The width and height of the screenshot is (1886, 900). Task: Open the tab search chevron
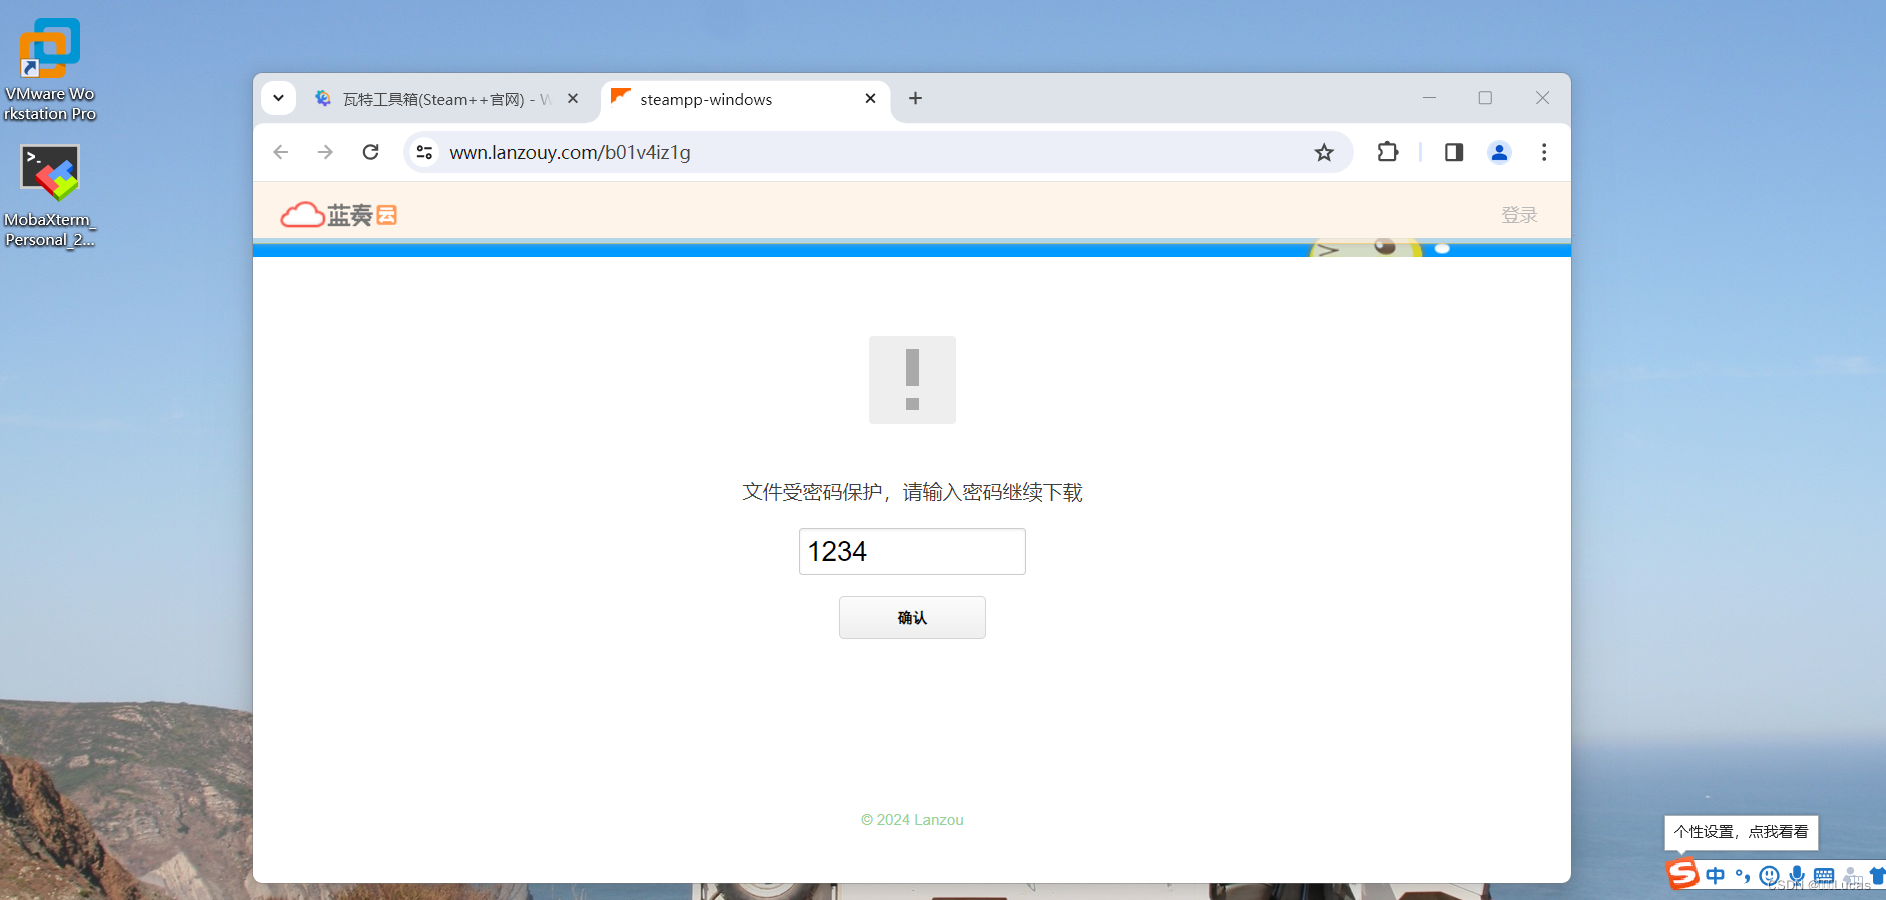click(278, 98)
